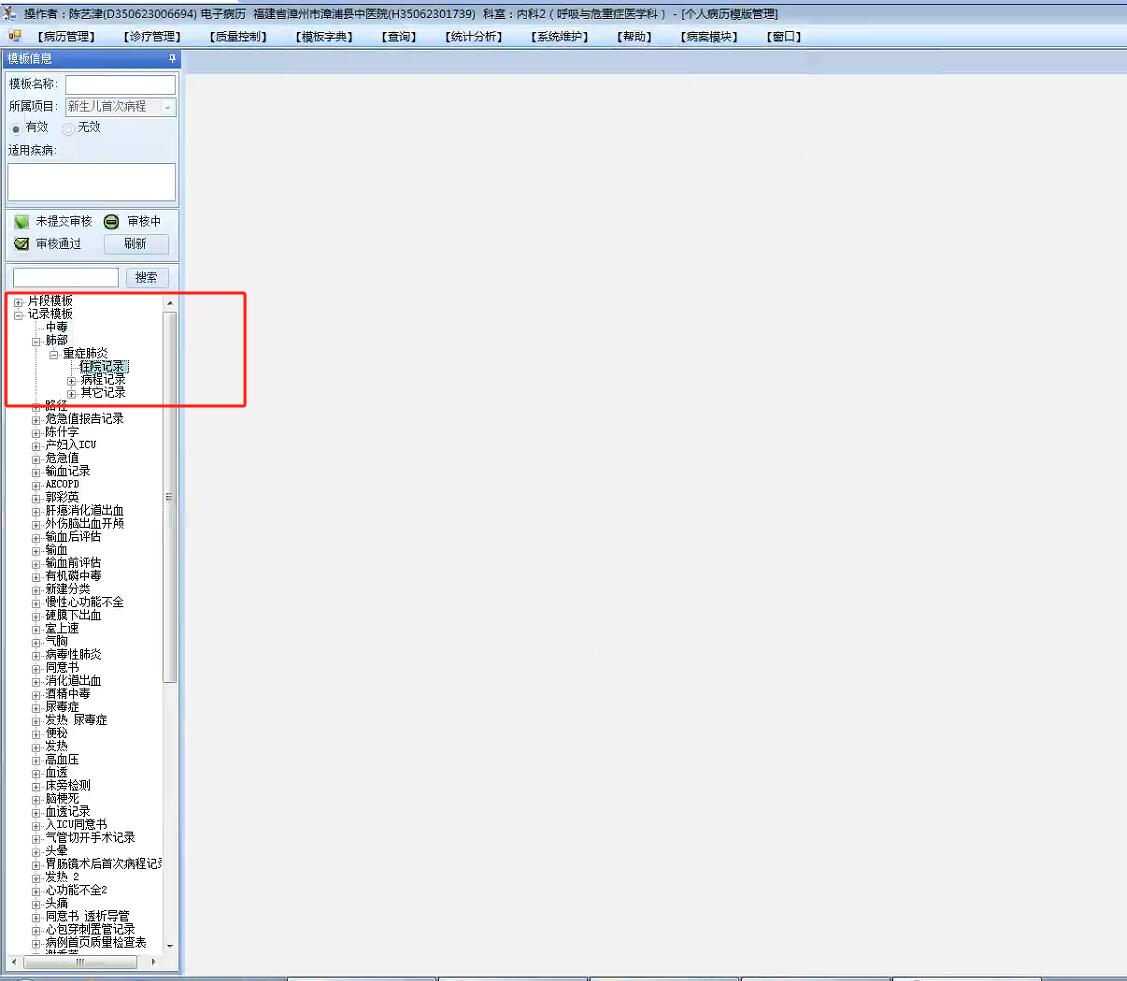Click the 审核通过 envelope icon
1127x981 pixels.
tap(22, 244)
